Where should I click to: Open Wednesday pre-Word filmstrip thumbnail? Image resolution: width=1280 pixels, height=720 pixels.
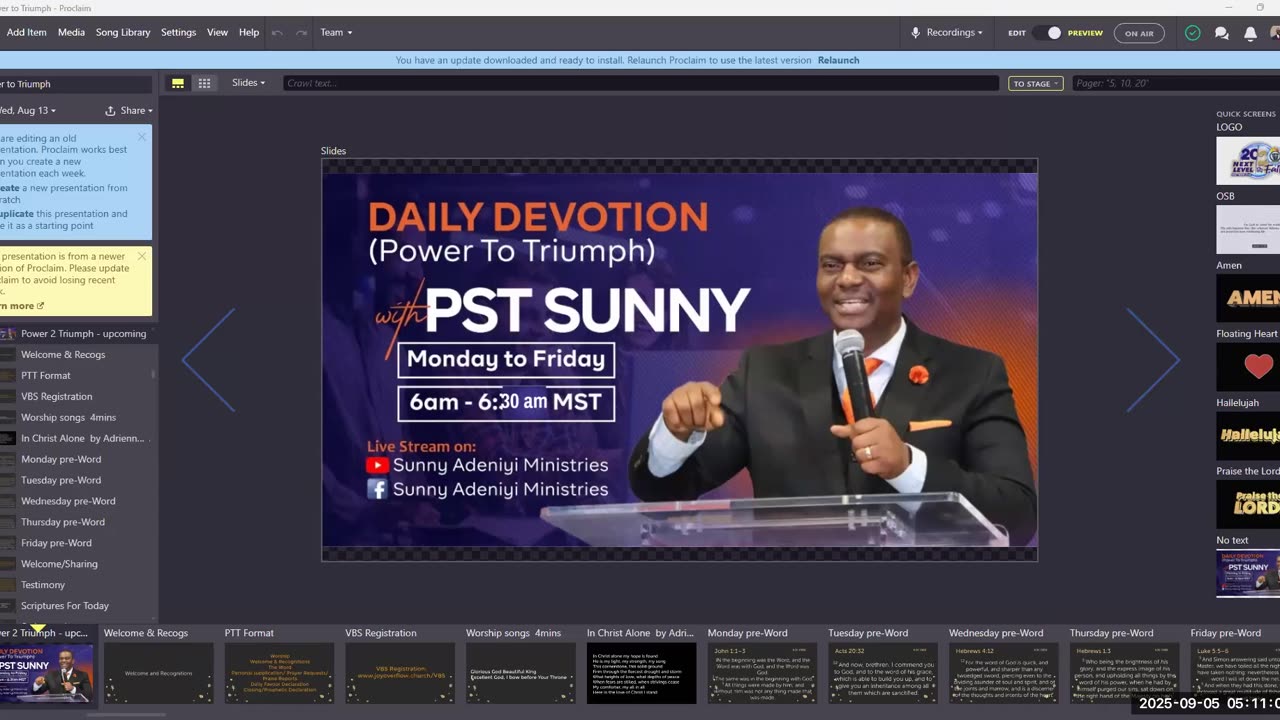coord(1003,673)
